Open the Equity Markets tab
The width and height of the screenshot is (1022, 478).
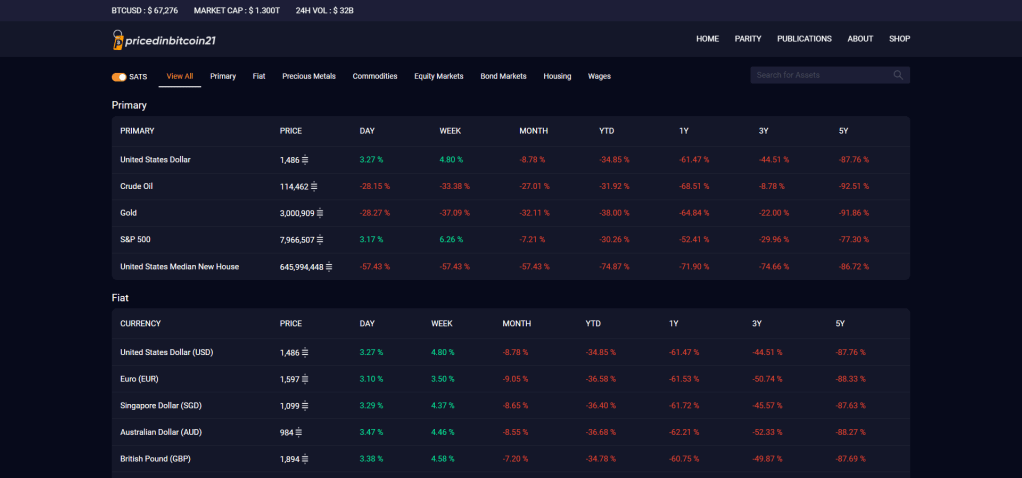[439, 76]
